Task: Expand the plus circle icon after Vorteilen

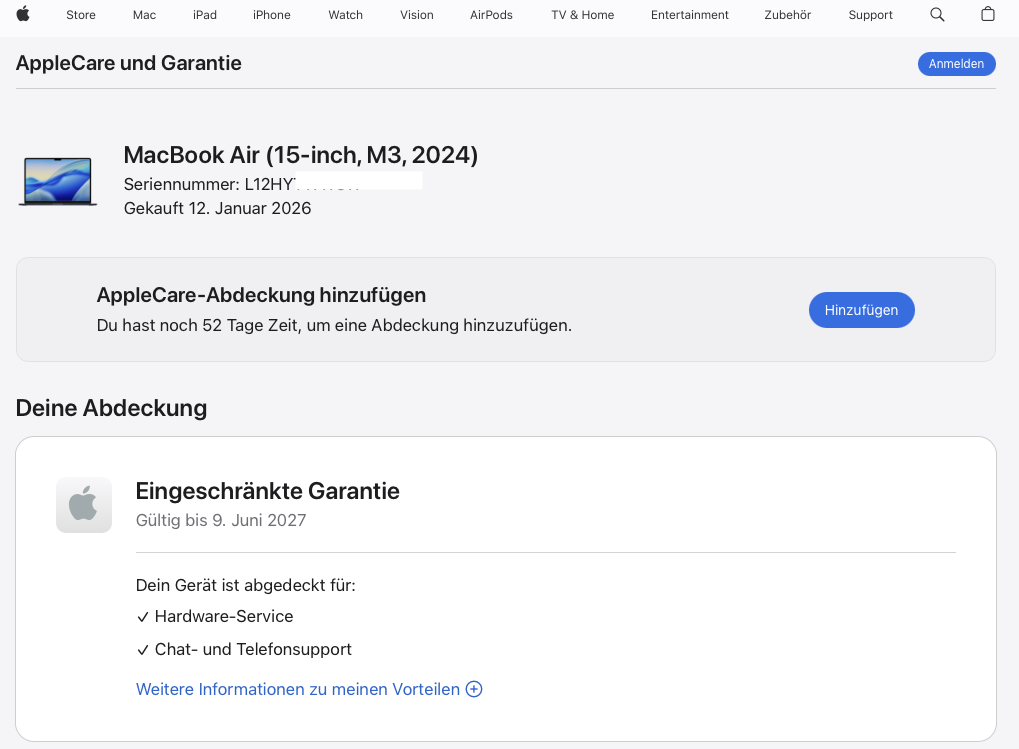Action: (474, 689)
